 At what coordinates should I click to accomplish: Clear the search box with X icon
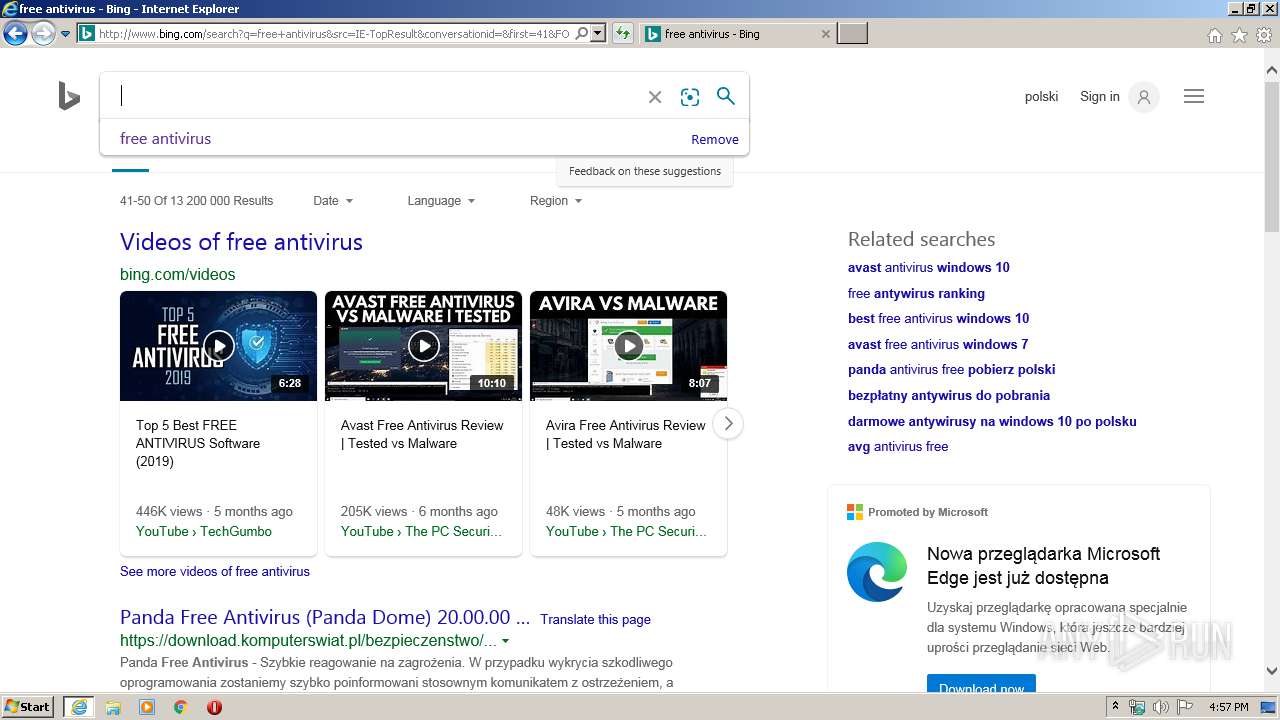pos(655,97)
